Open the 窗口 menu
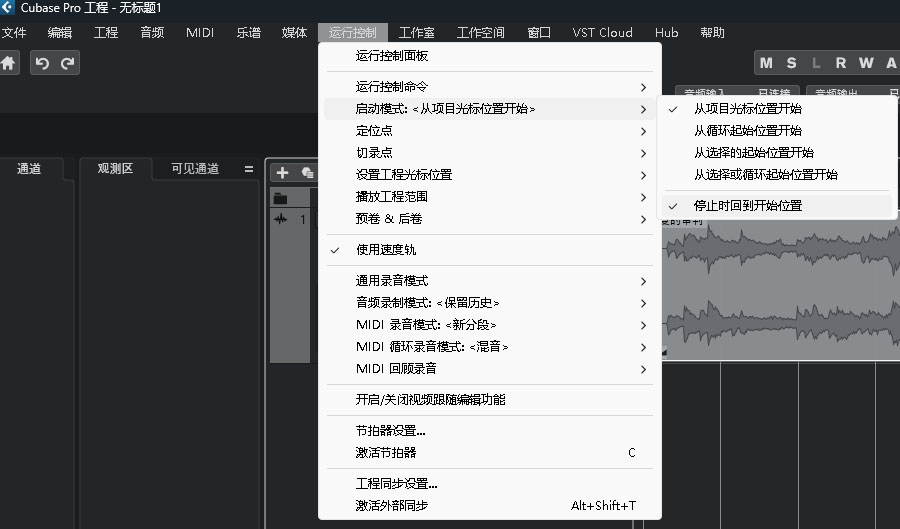Image resolution: width=900 pixels, height=529 pixels. 539,33
